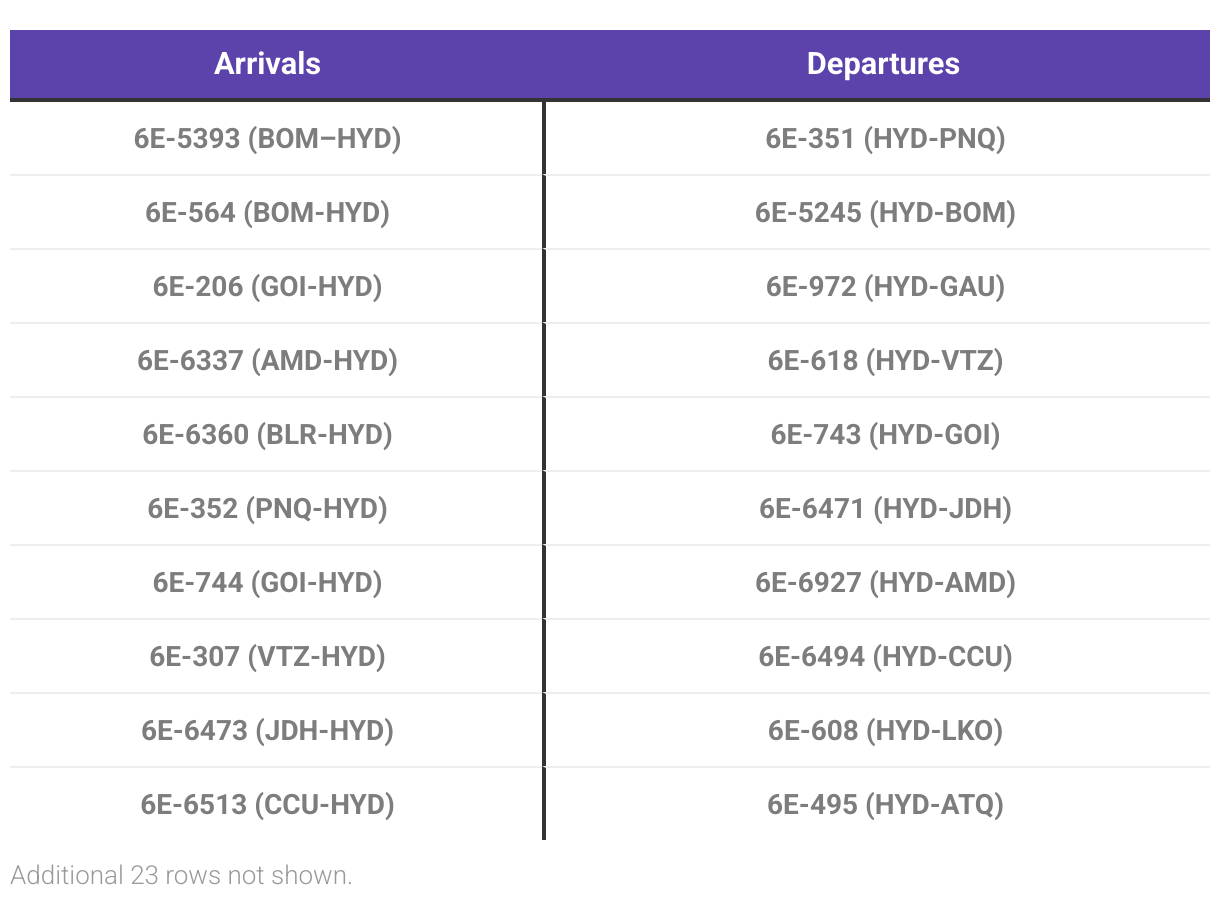Click the Departures column header
The width and height of the screenshot is (1220, 900).
tap(883, 64)
